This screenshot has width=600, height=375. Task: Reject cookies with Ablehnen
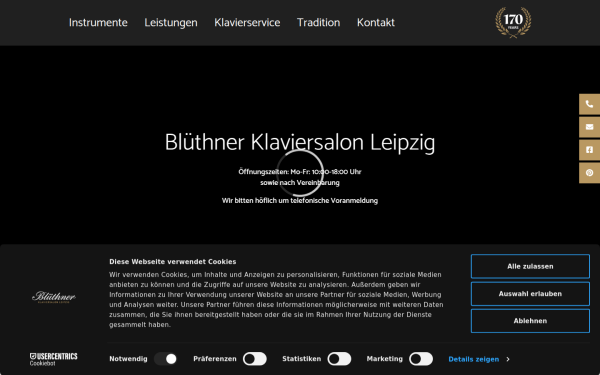point(530,321)
